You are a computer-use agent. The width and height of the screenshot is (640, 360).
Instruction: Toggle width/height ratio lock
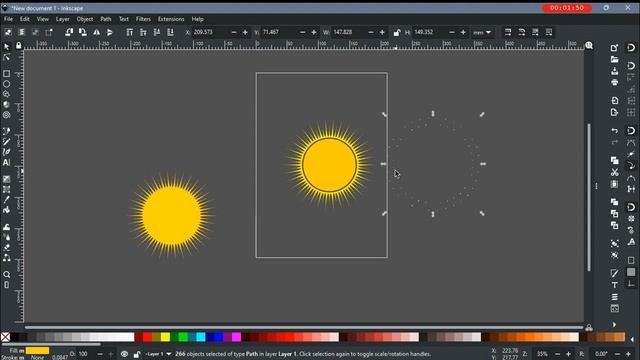point(396,32)
